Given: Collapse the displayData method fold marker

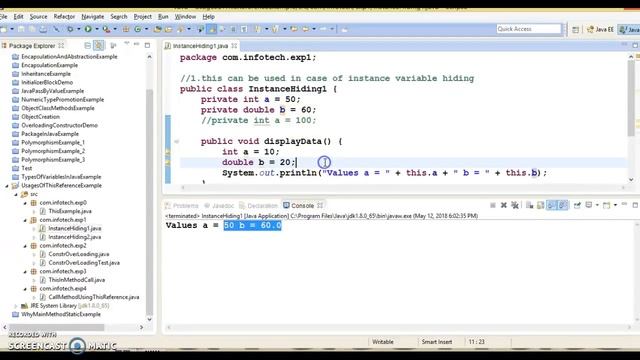Looking at the screenshot, I should (176, 142).
